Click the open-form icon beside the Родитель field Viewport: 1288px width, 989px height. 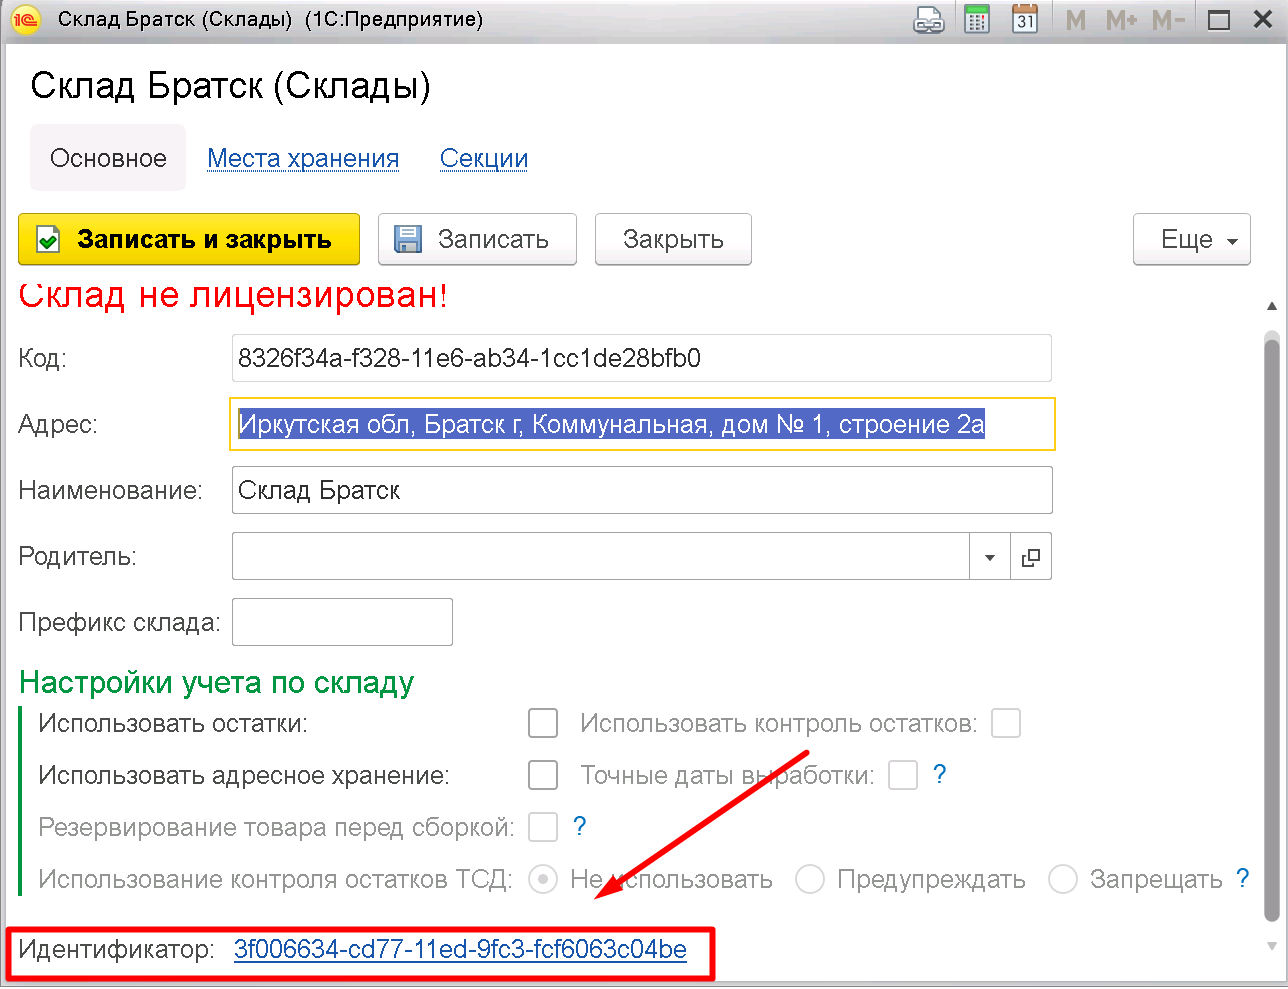click(x=1031, y=557)
